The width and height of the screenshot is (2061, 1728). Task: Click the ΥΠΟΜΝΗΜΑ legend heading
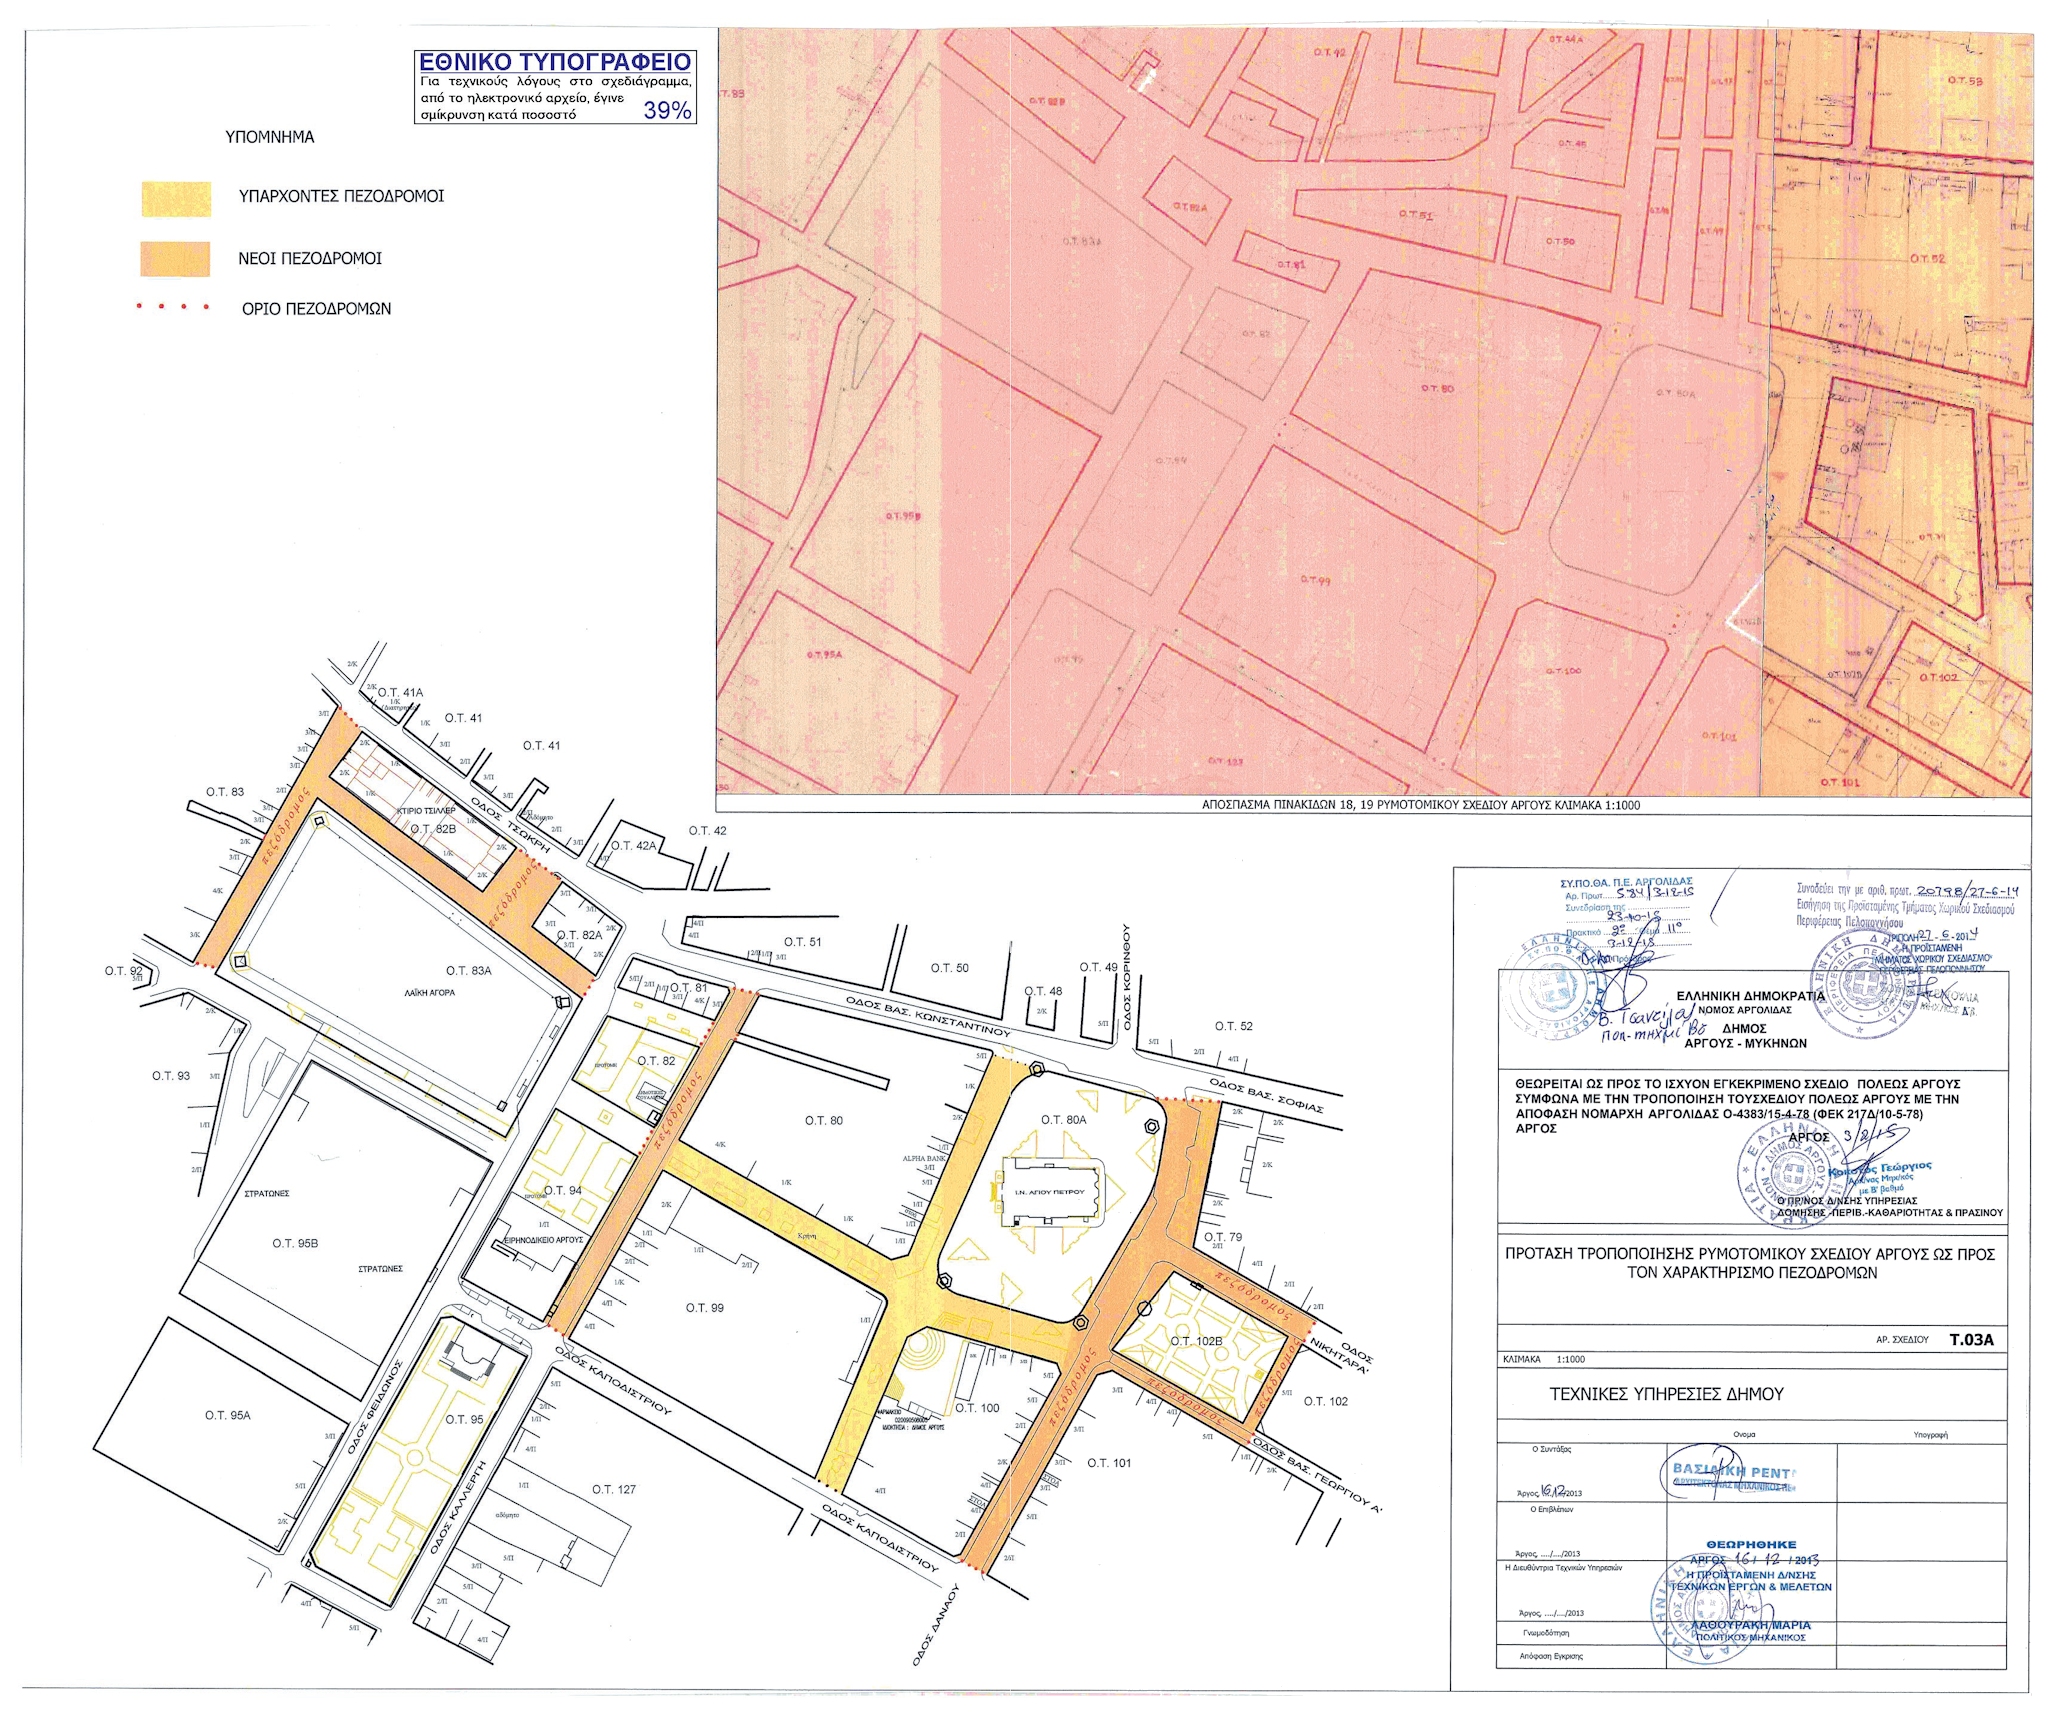pos(269,137)
